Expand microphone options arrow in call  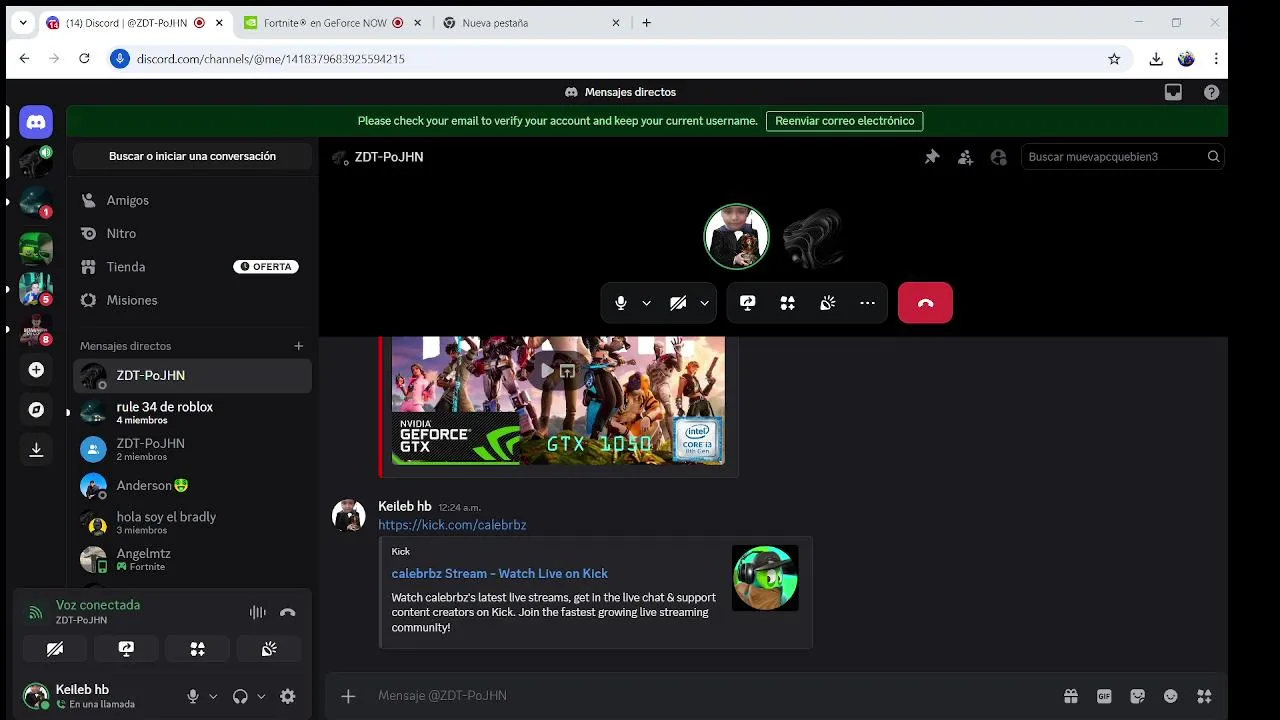point(647,303)
